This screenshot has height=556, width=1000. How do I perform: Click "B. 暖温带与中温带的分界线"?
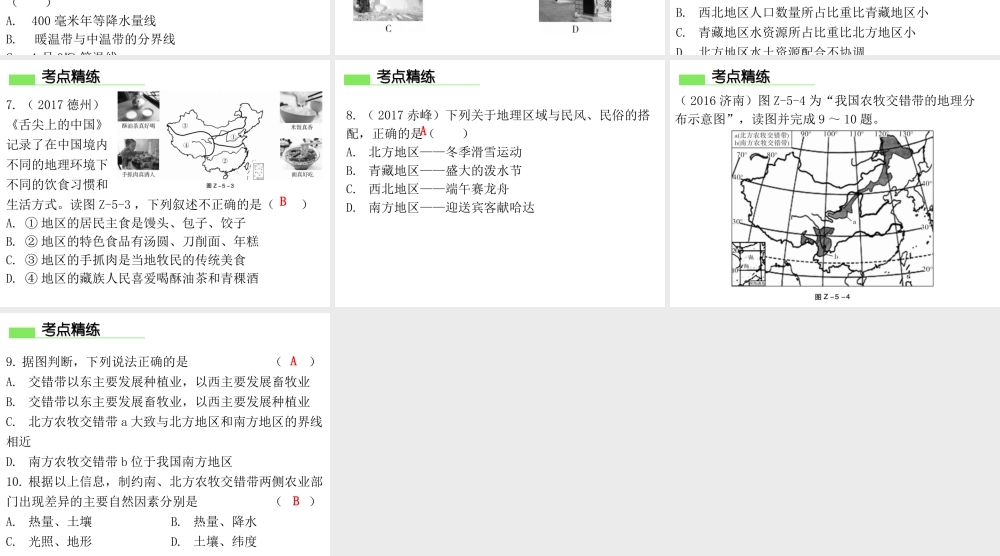(91, 40)
